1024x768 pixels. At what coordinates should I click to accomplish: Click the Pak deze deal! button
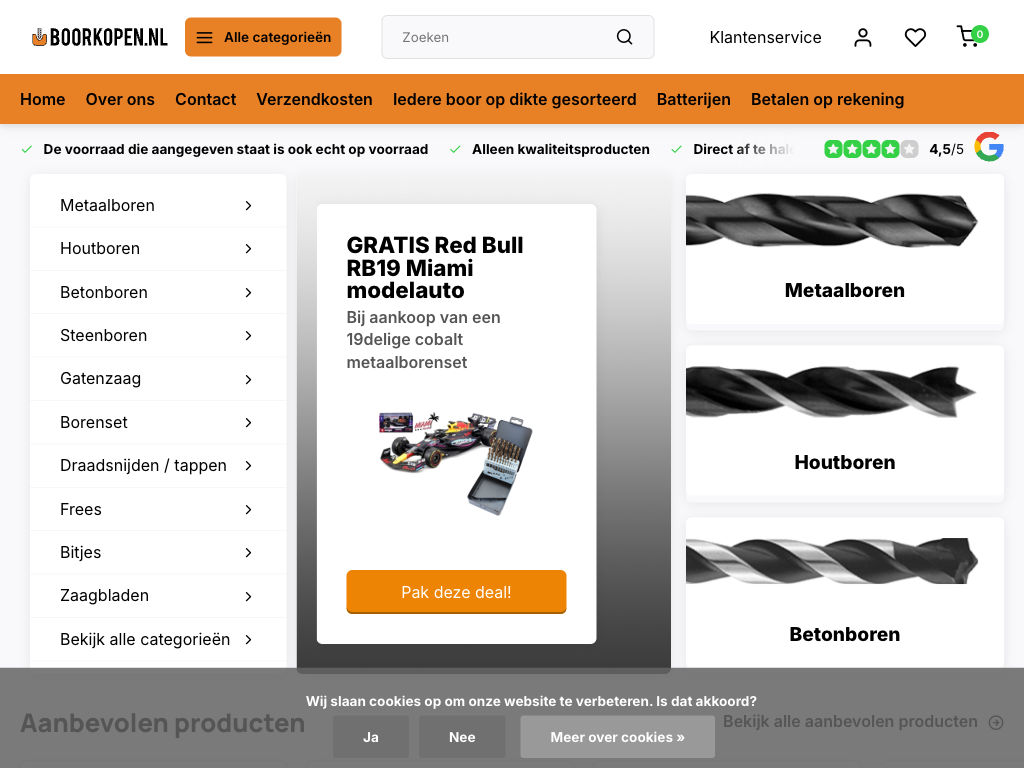pyautogui.click(x=456, y=592)
